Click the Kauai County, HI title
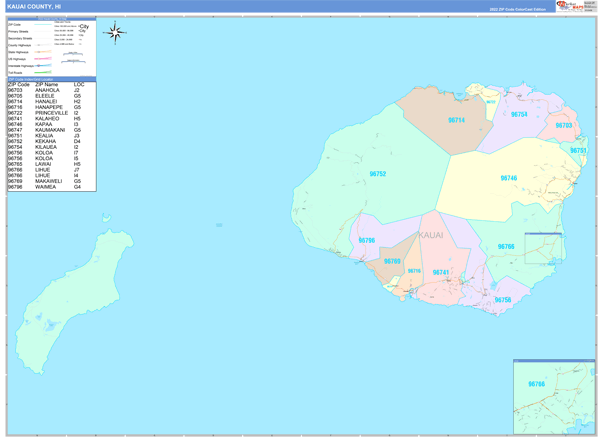 pos(32,6)
